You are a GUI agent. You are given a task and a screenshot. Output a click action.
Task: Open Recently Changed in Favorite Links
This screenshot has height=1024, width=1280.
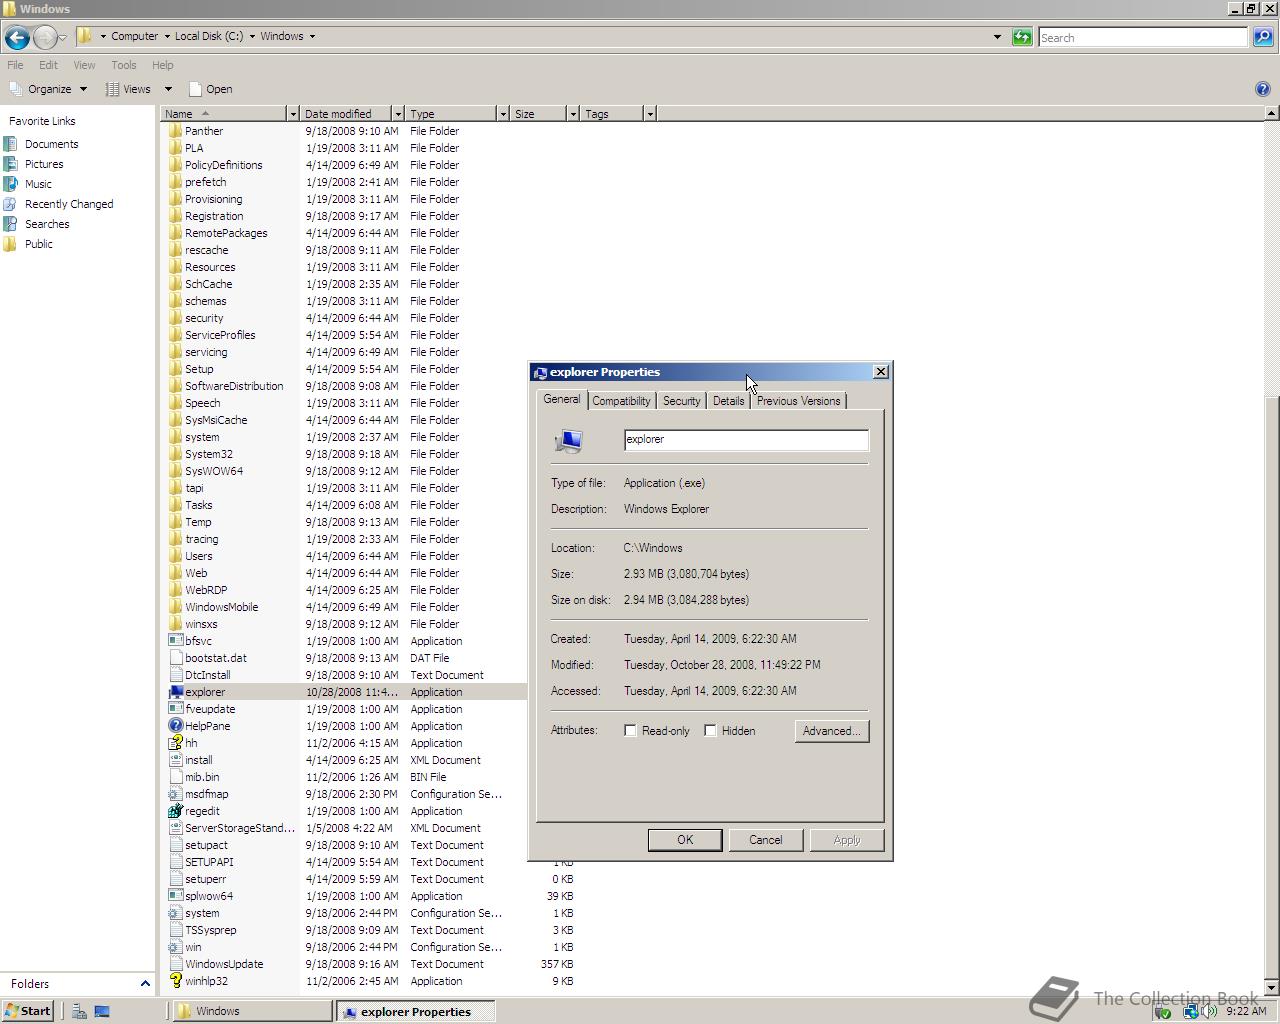point(69,204)
